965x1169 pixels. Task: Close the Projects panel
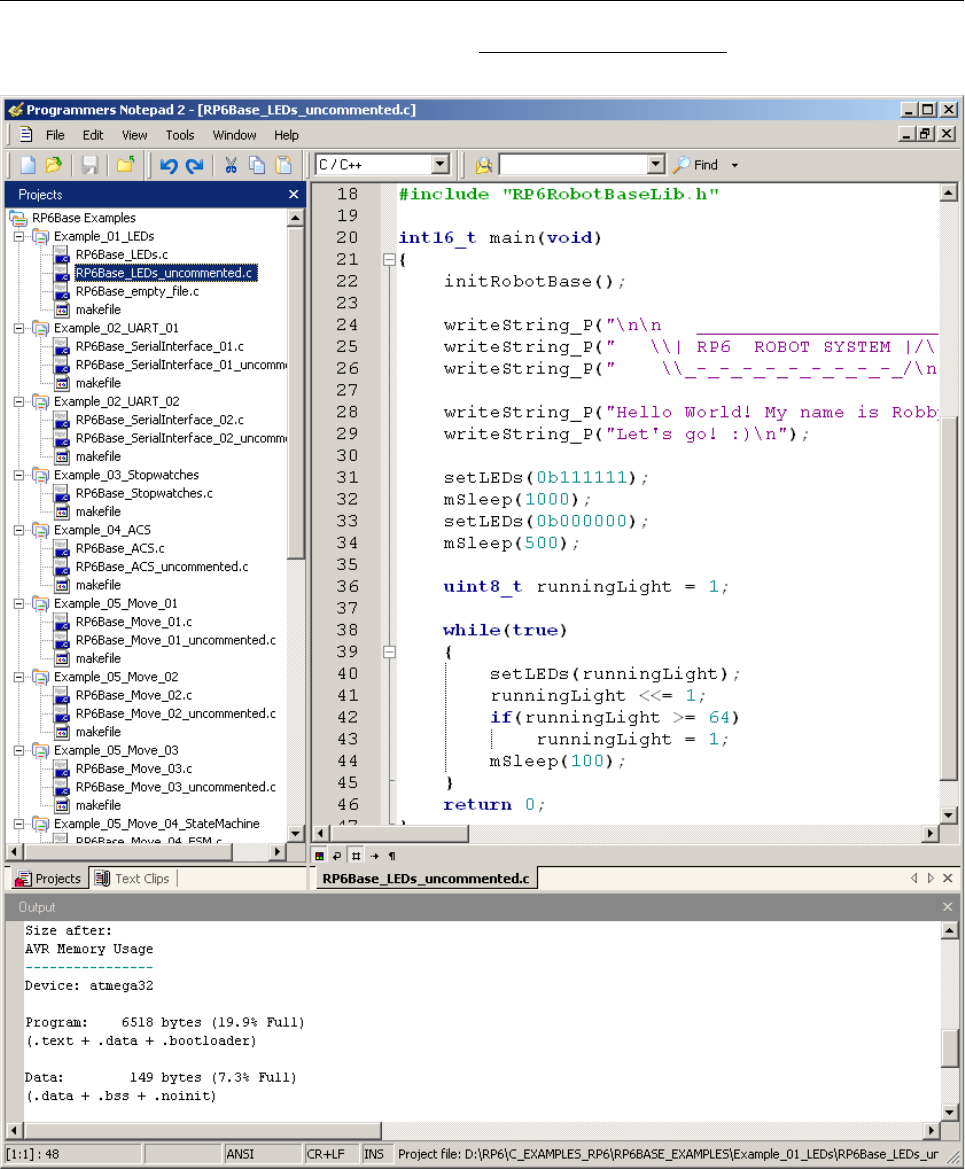pos(294,195)
